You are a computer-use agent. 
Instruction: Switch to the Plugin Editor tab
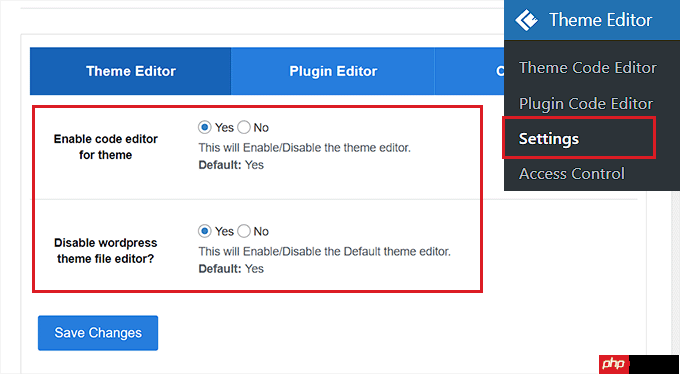[x=333, y=71]
